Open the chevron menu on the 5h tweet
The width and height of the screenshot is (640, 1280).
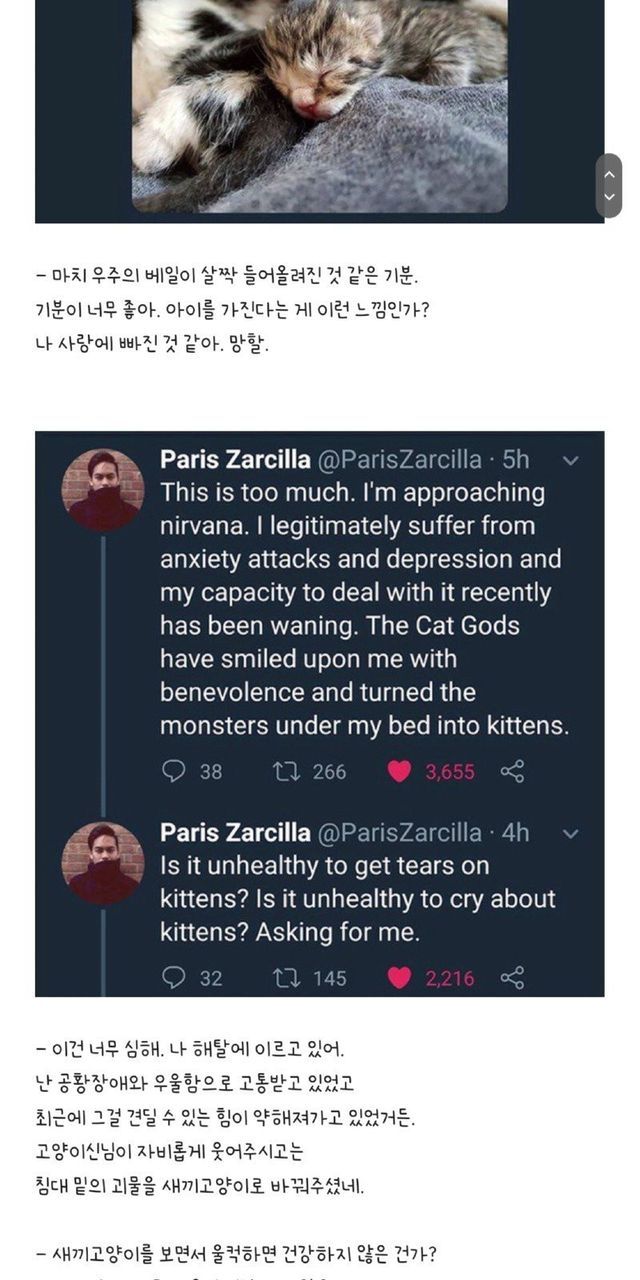pos(570,461)
